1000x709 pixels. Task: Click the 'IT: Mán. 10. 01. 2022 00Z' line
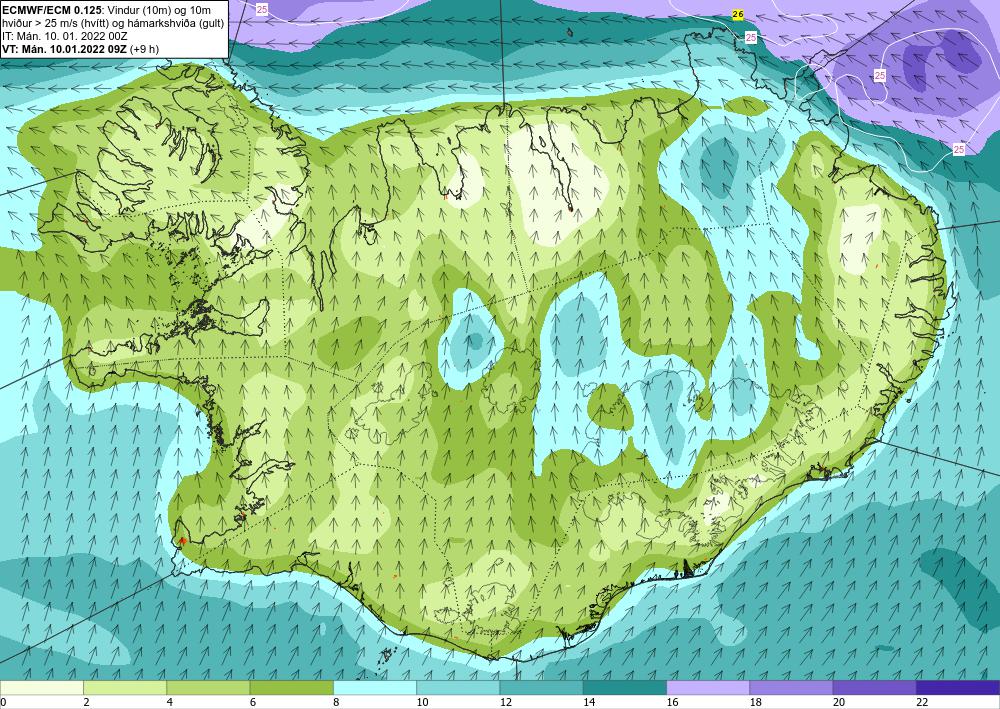64,36
